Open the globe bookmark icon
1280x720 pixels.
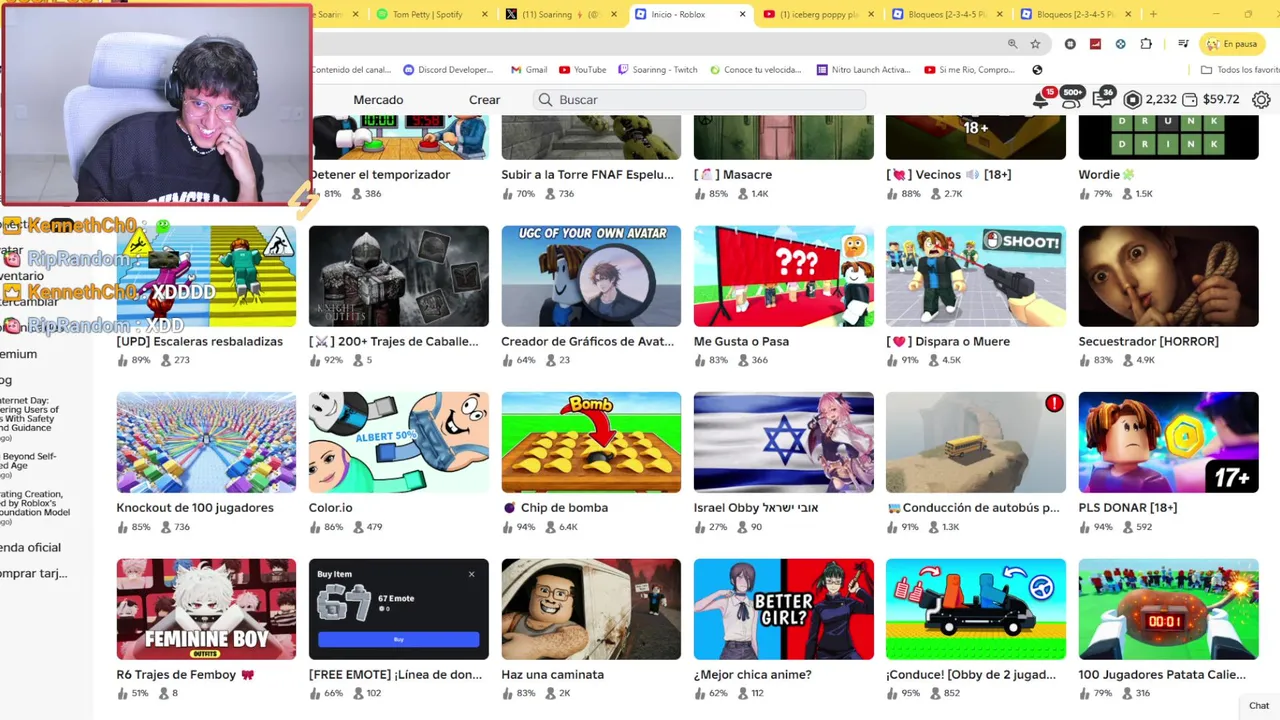pyautogui.click(x=1037, y=70)
